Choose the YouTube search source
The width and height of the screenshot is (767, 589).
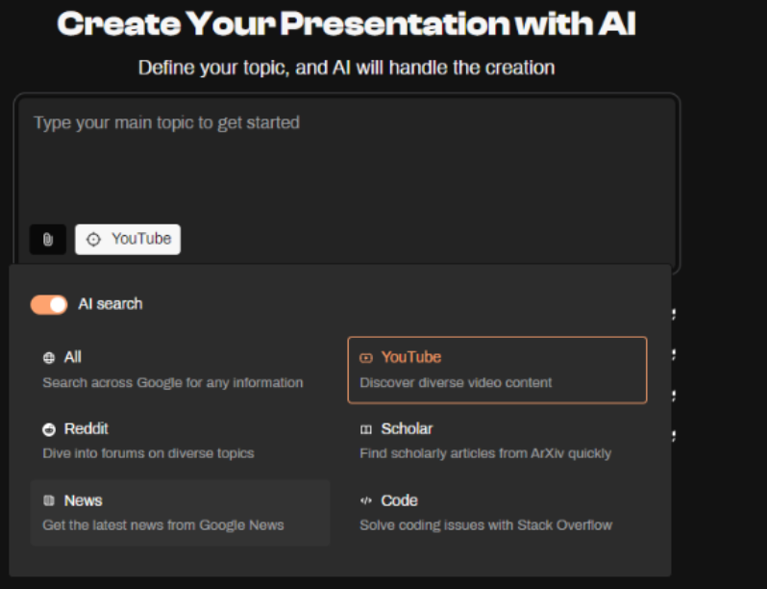[x=497, y=369]
